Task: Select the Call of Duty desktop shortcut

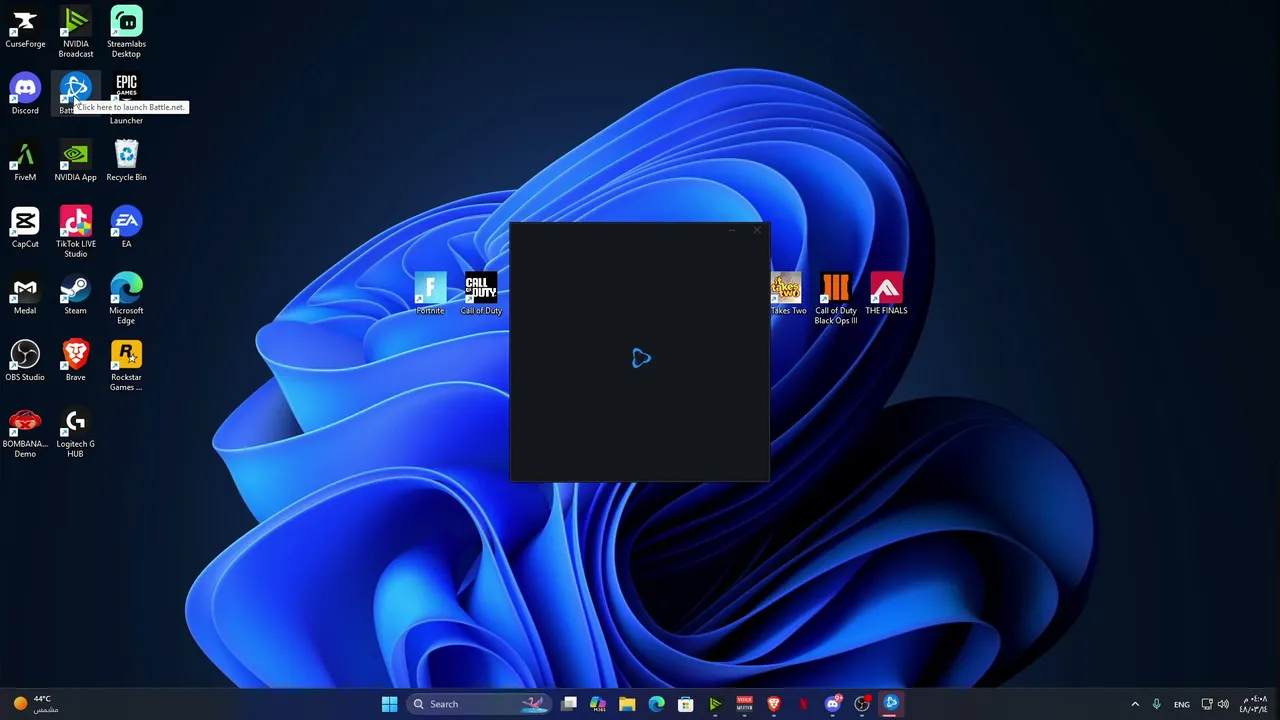Action: (481, 294)
